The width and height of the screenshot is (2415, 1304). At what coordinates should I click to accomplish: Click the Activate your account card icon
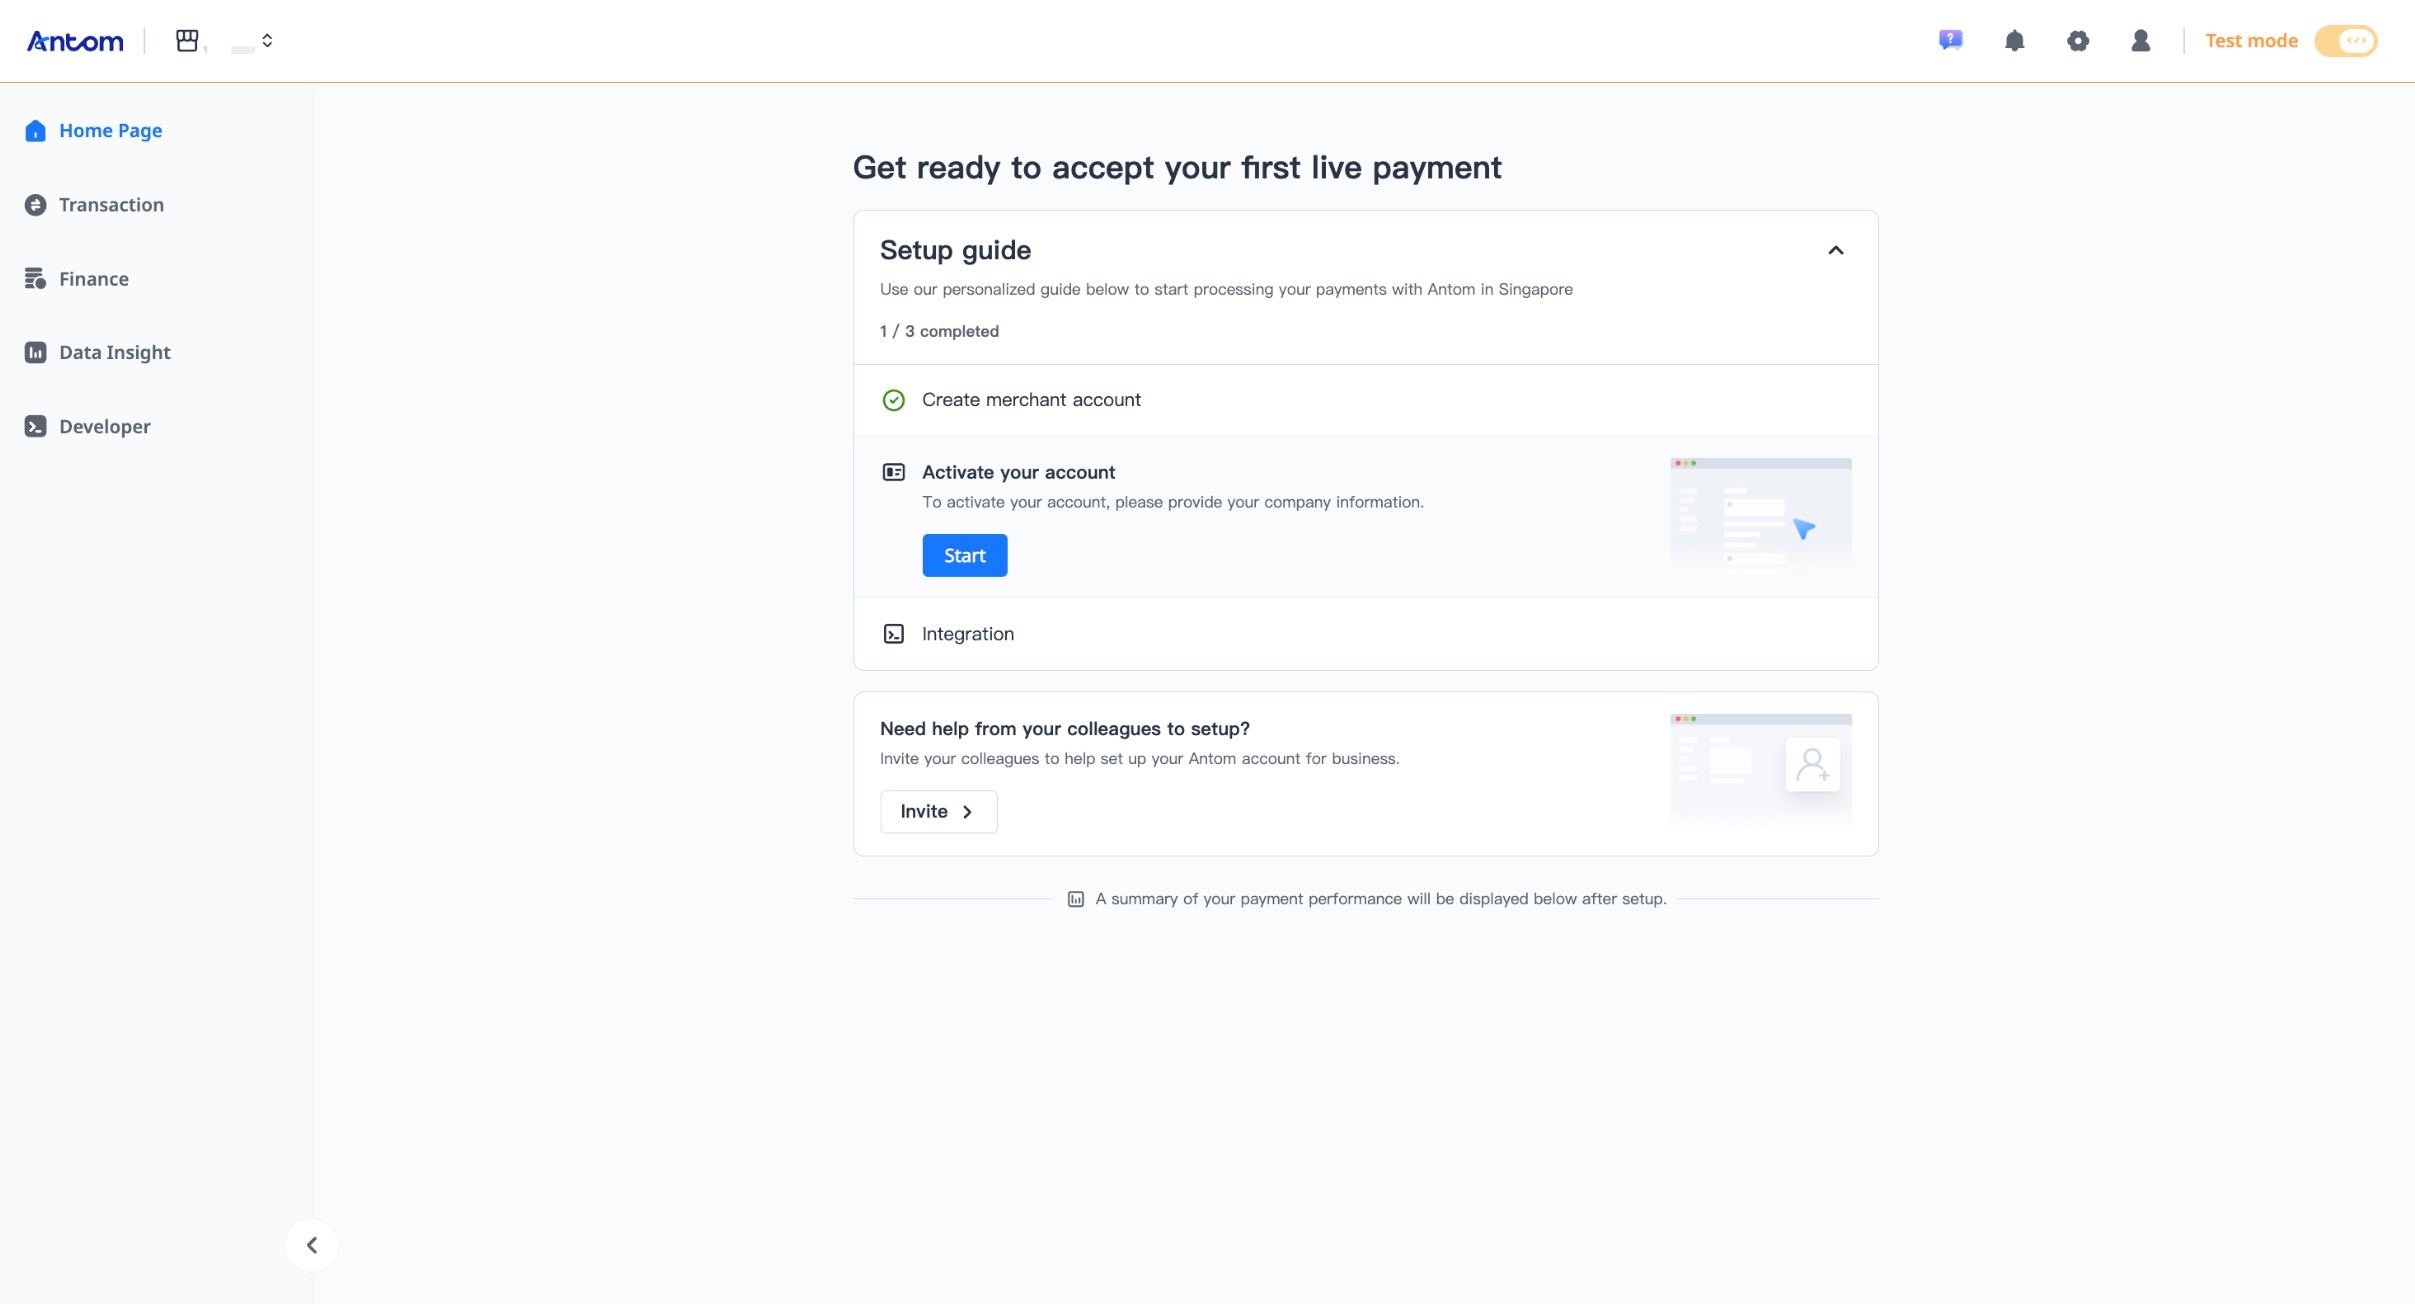click(893, 472)
